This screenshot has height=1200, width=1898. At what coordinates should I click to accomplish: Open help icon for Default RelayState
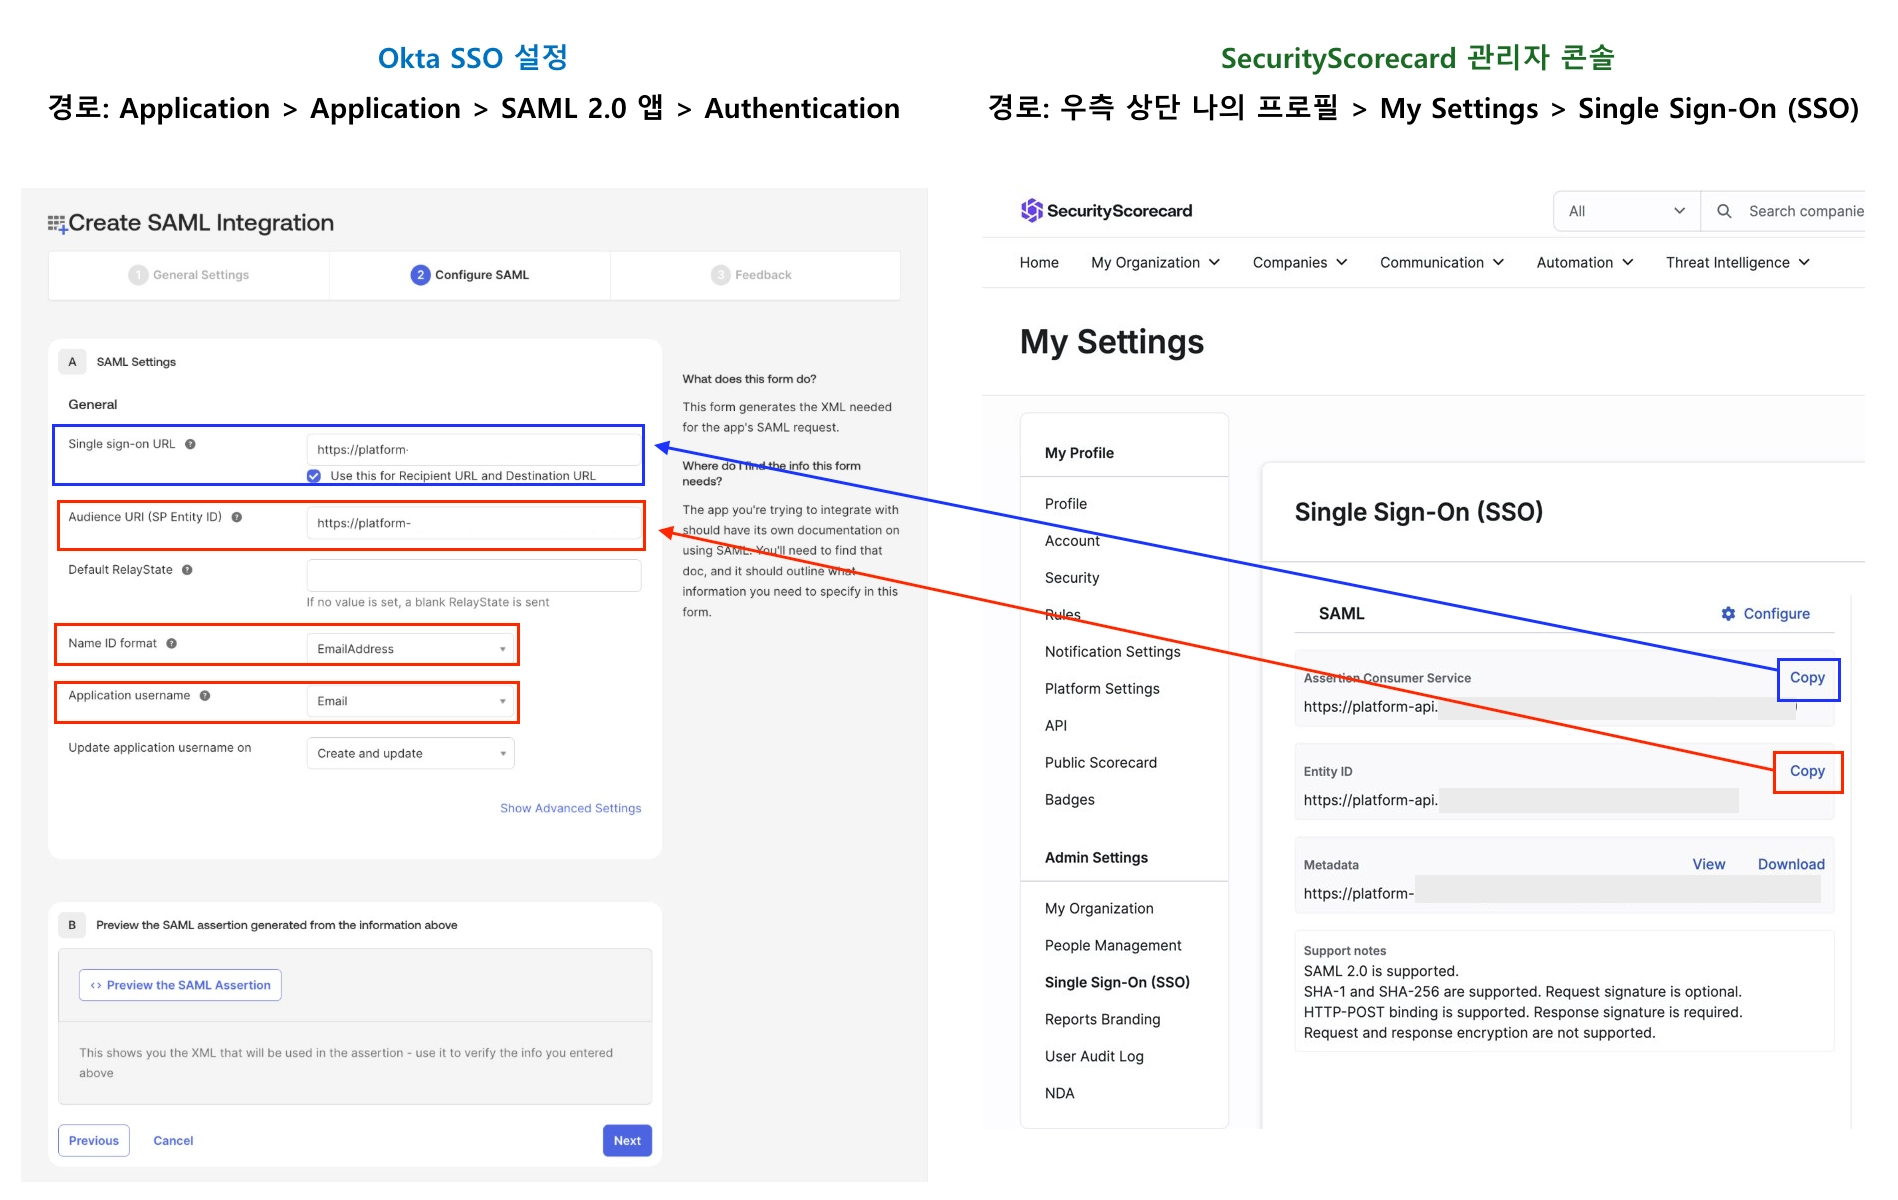point(187,570)
